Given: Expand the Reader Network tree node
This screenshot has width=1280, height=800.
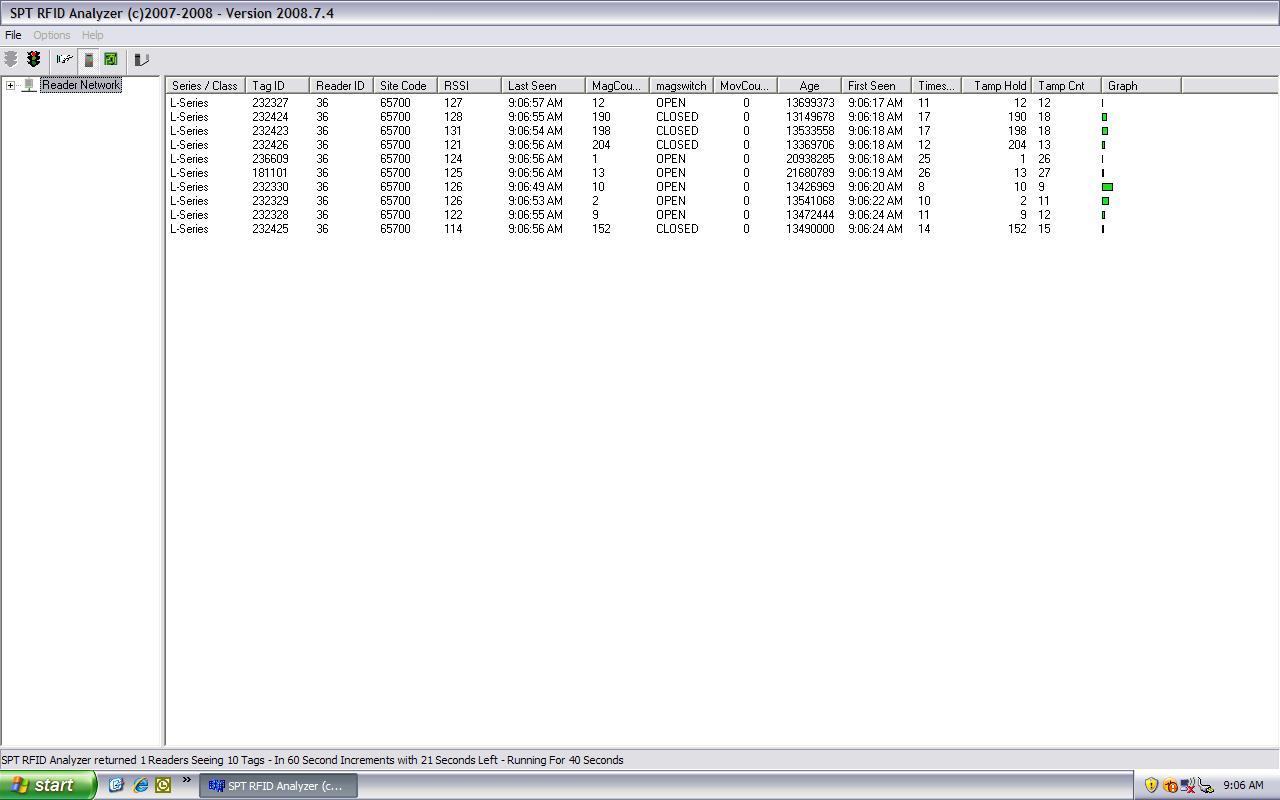Looking at the screenshot, I should tap(10, 85).
